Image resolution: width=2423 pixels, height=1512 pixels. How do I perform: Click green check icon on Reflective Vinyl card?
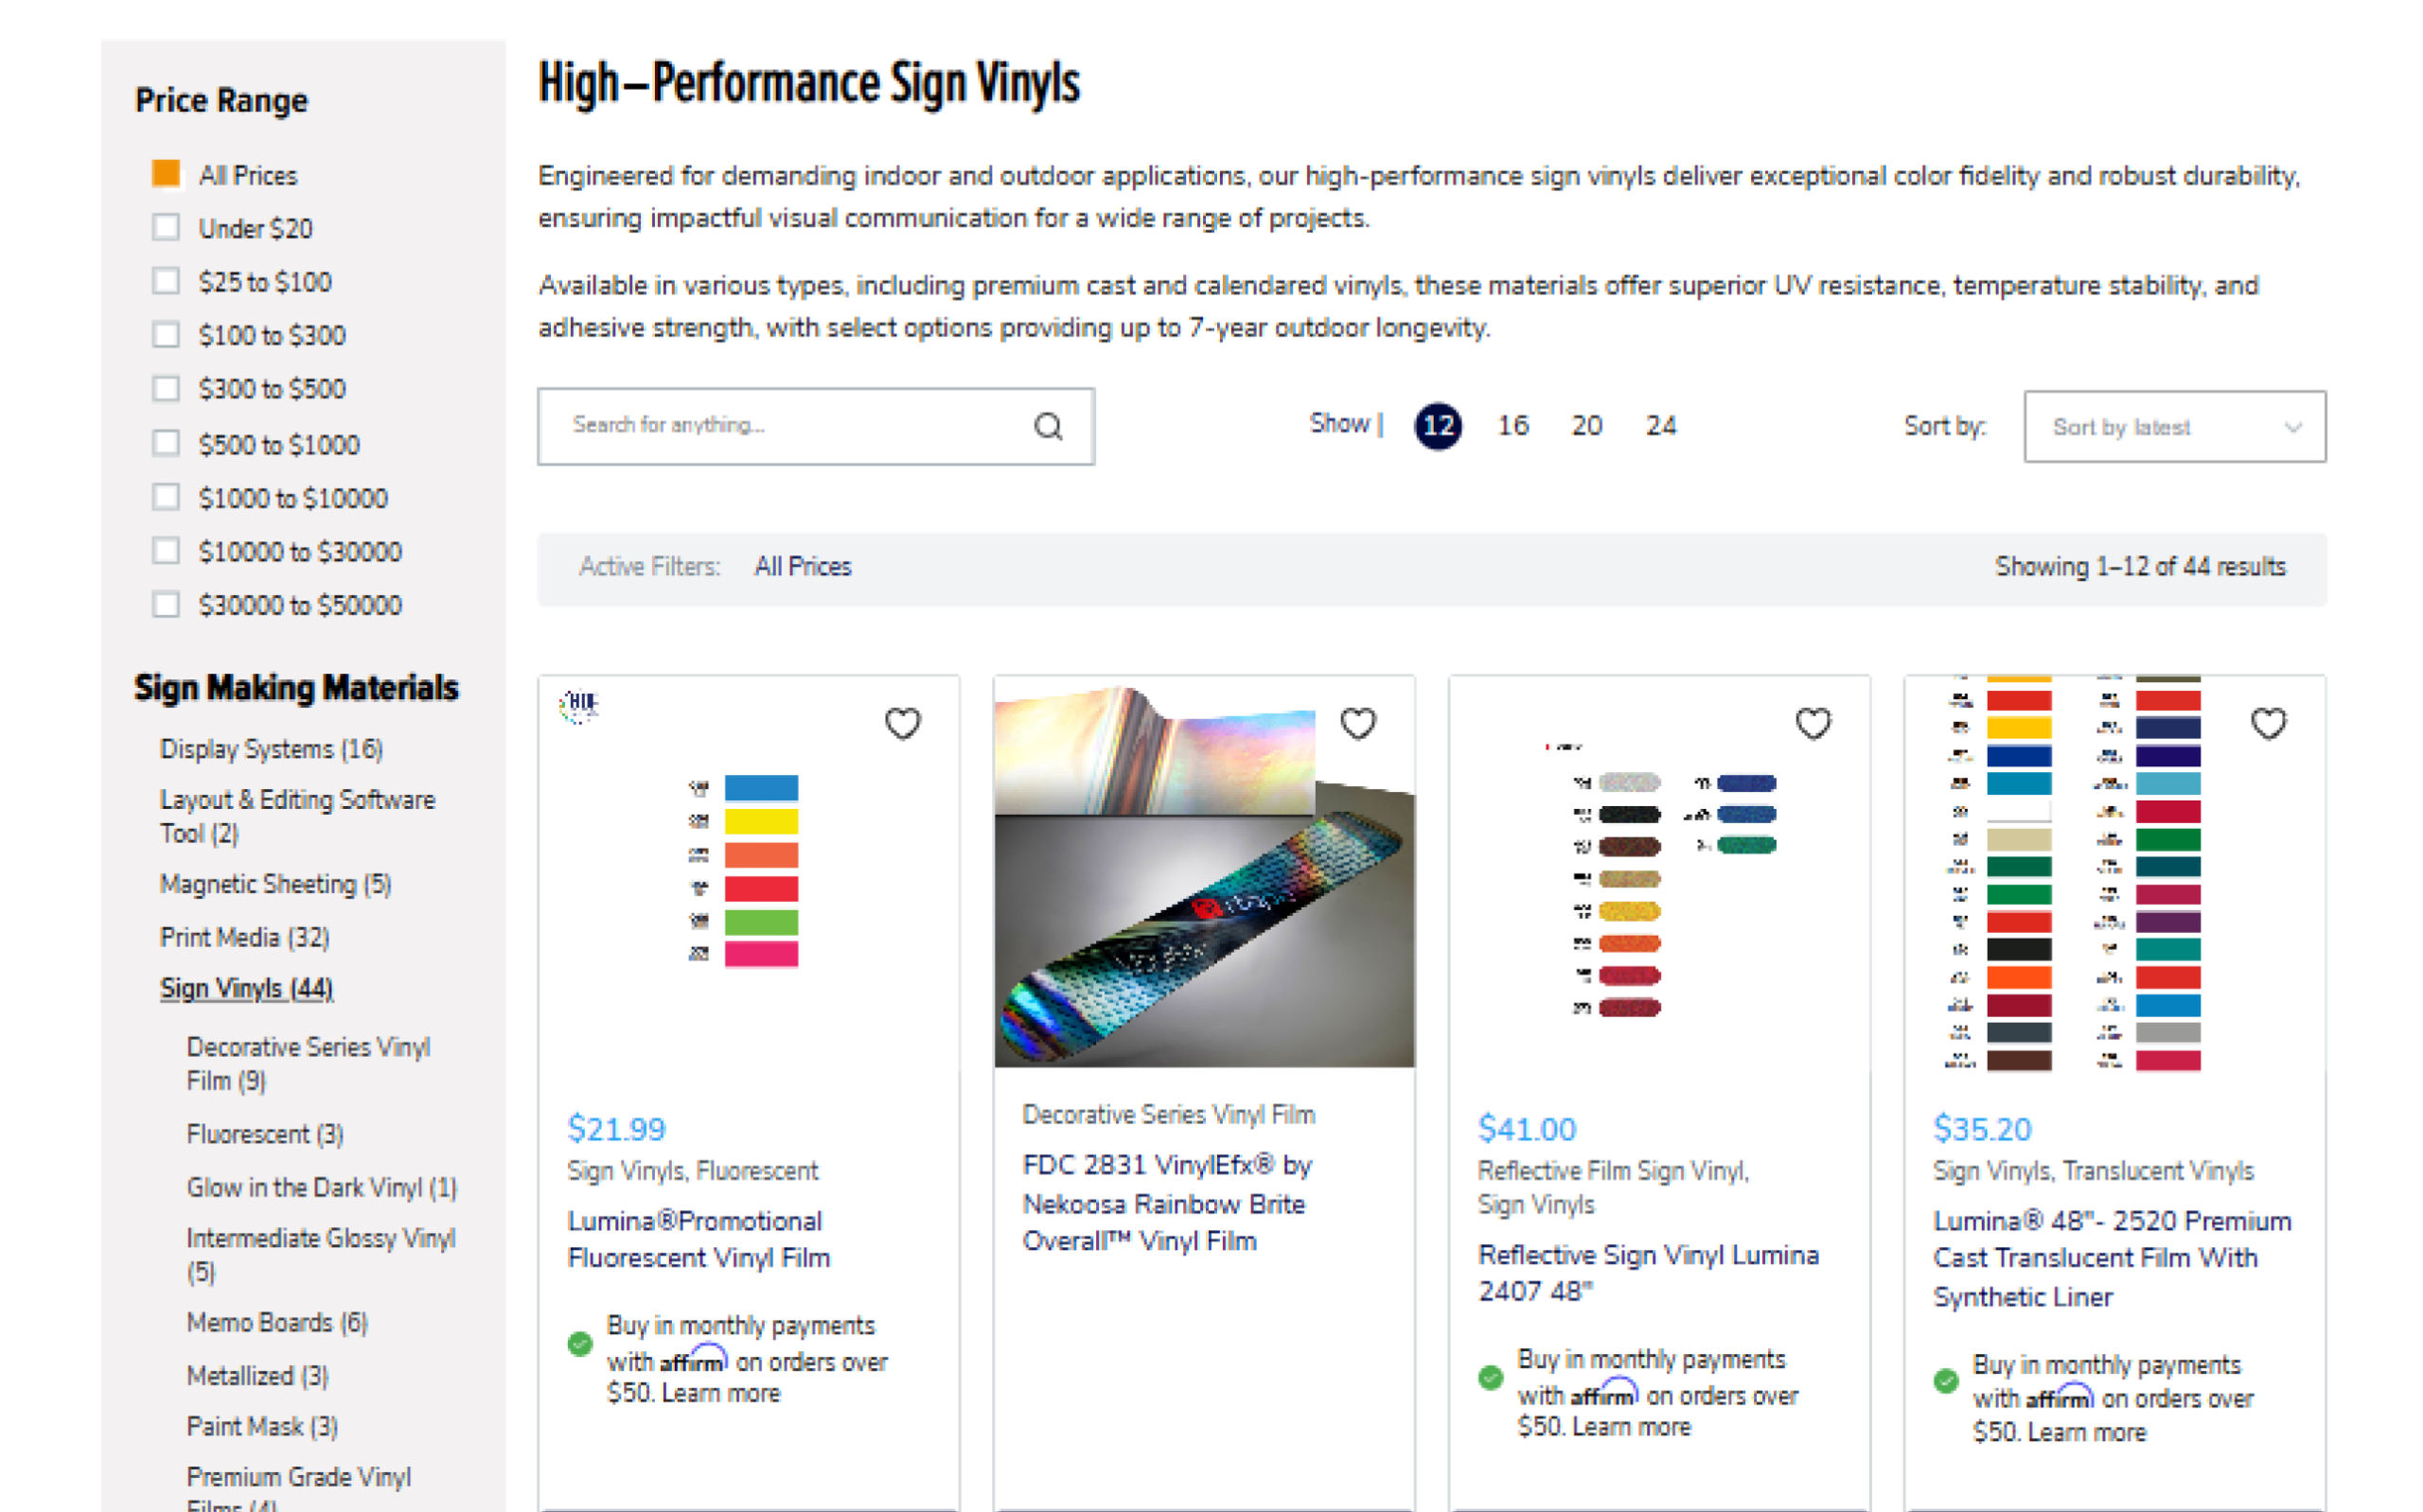[x=1490, y=1378]
